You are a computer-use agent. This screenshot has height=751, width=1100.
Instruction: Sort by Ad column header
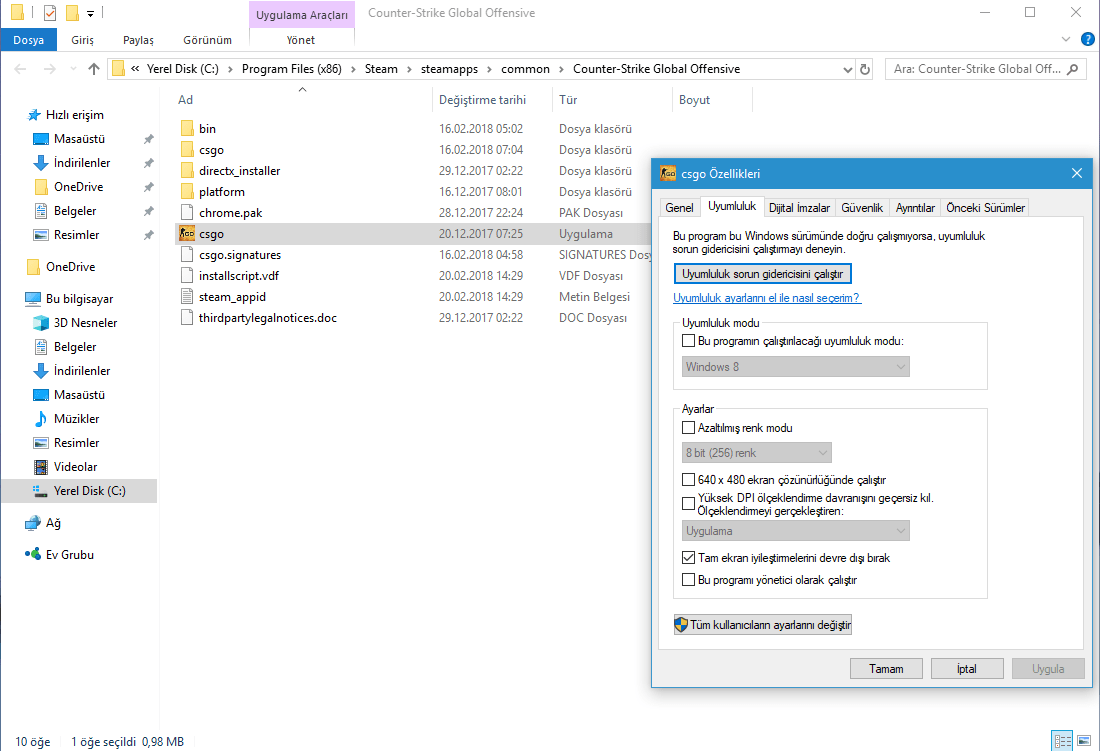pyautogui.click(x=185, y=100)
